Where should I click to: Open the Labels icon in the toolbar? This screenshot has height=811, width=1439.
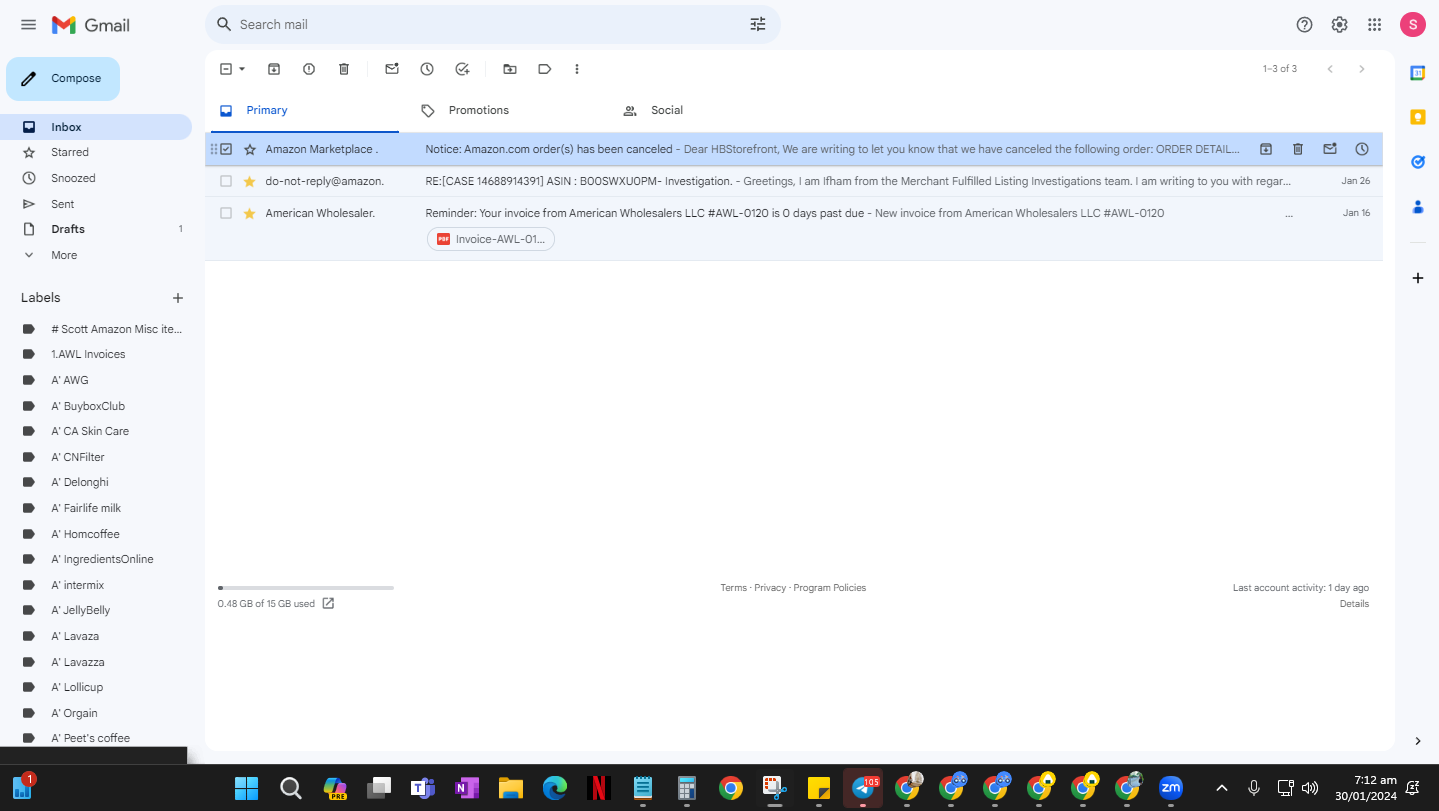click(x=545, y=69)
